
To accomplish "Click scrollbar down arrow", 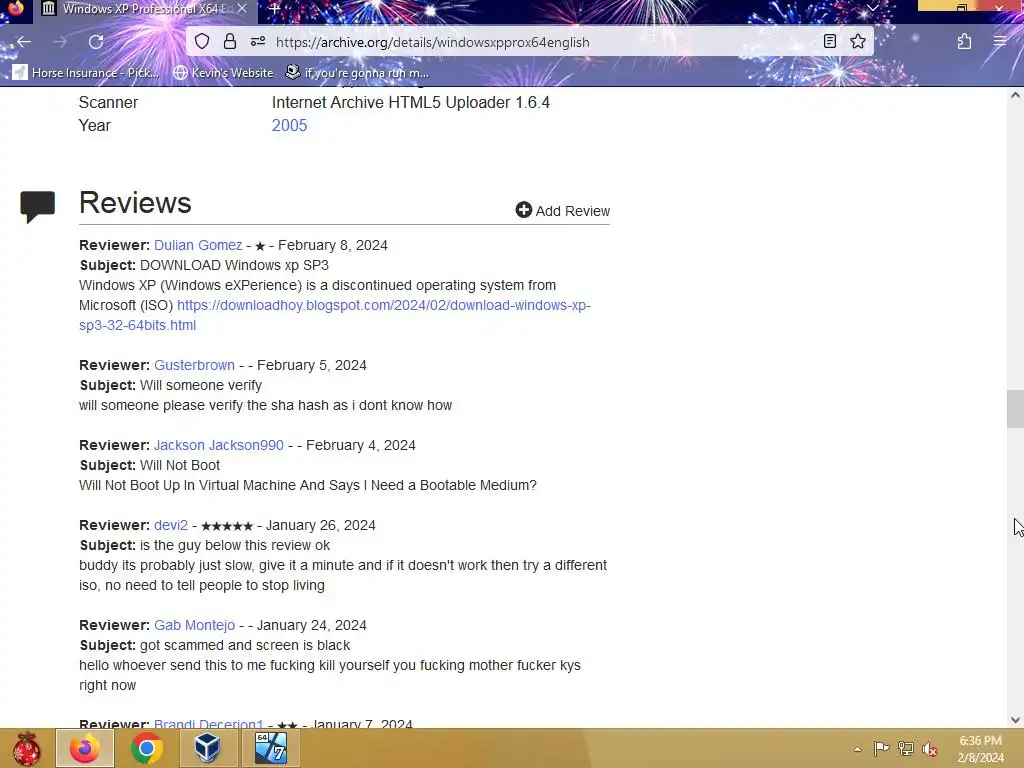I will (1015, 720).
